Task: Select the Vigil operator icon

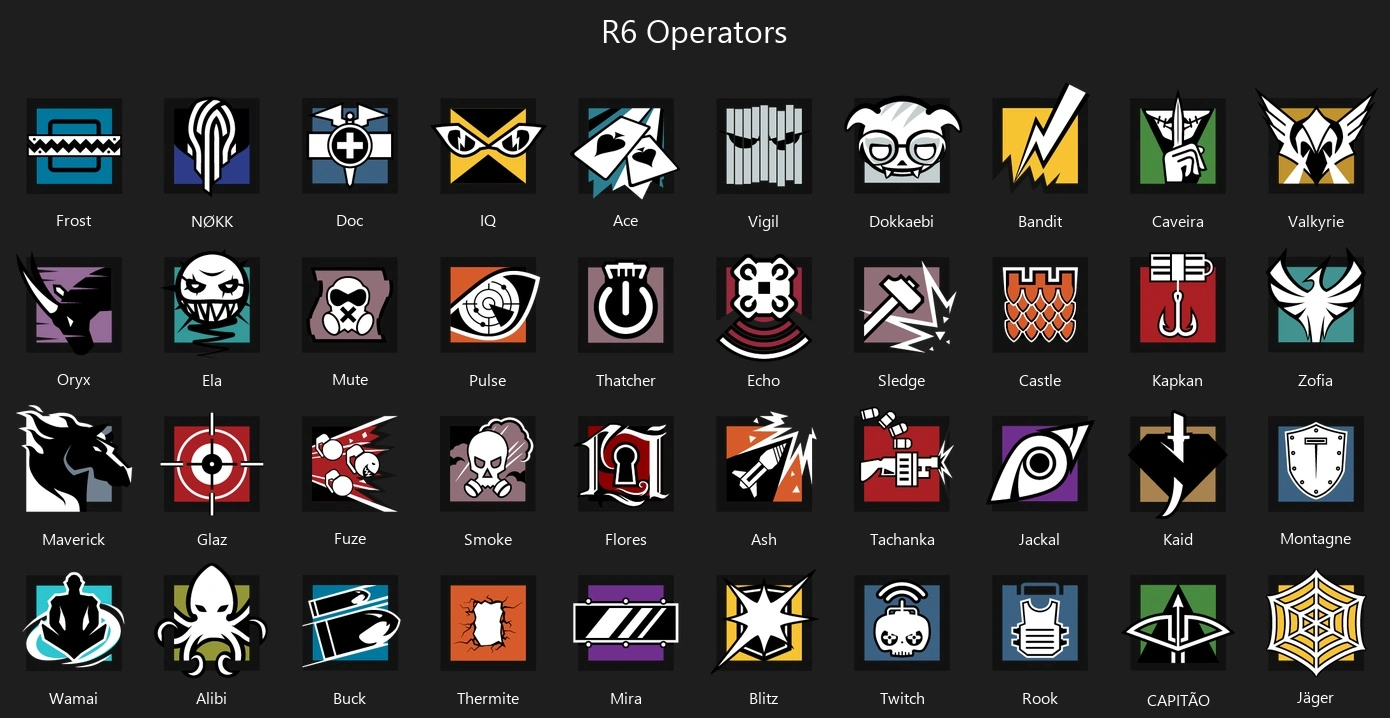Action: pos(764,146)
